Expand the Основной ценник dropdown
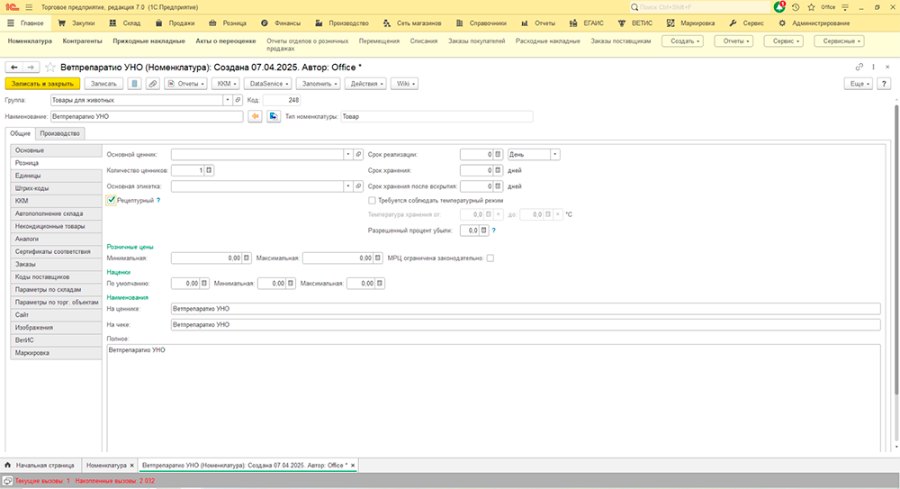 point(348,154)
